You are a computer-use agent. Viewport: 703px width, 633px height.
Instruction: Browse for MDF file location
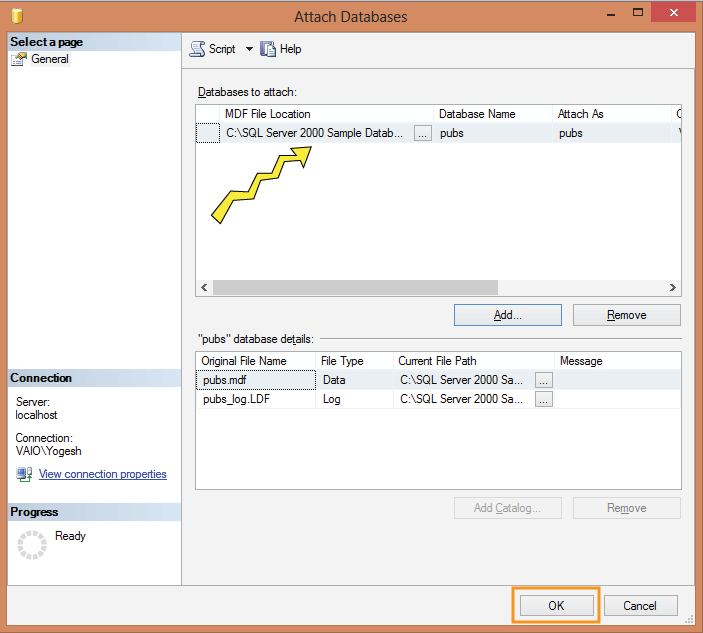coord(422,133)
